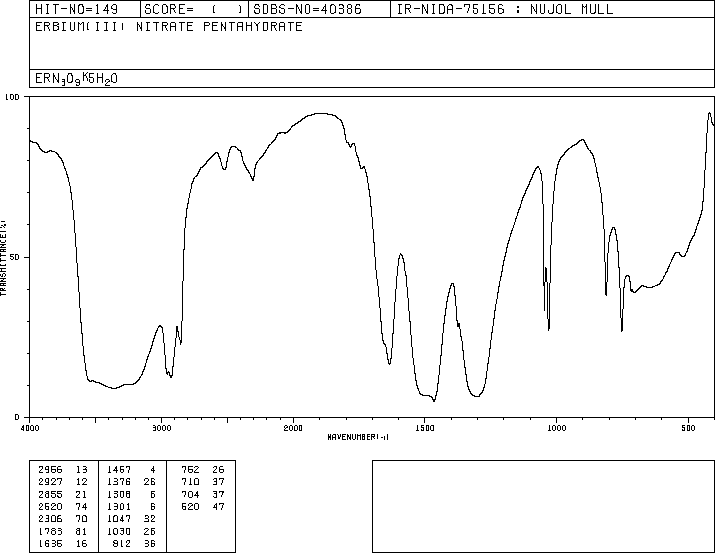Click the ErN3O9·5H2O formula text

(x=76, y=79)
